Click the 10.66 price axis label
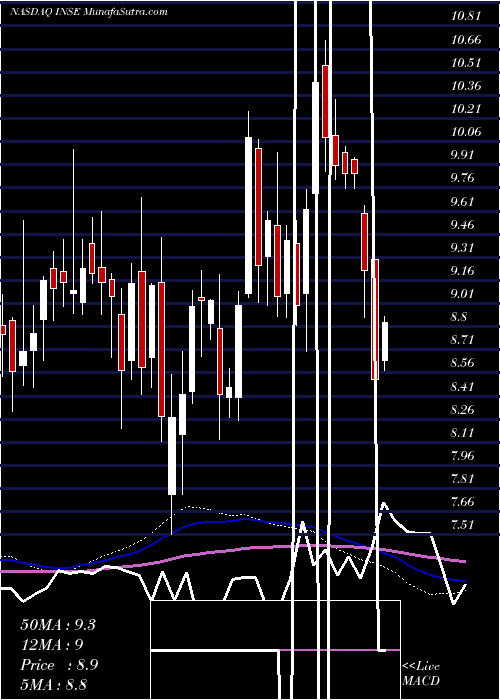 (x=466, y=40)
